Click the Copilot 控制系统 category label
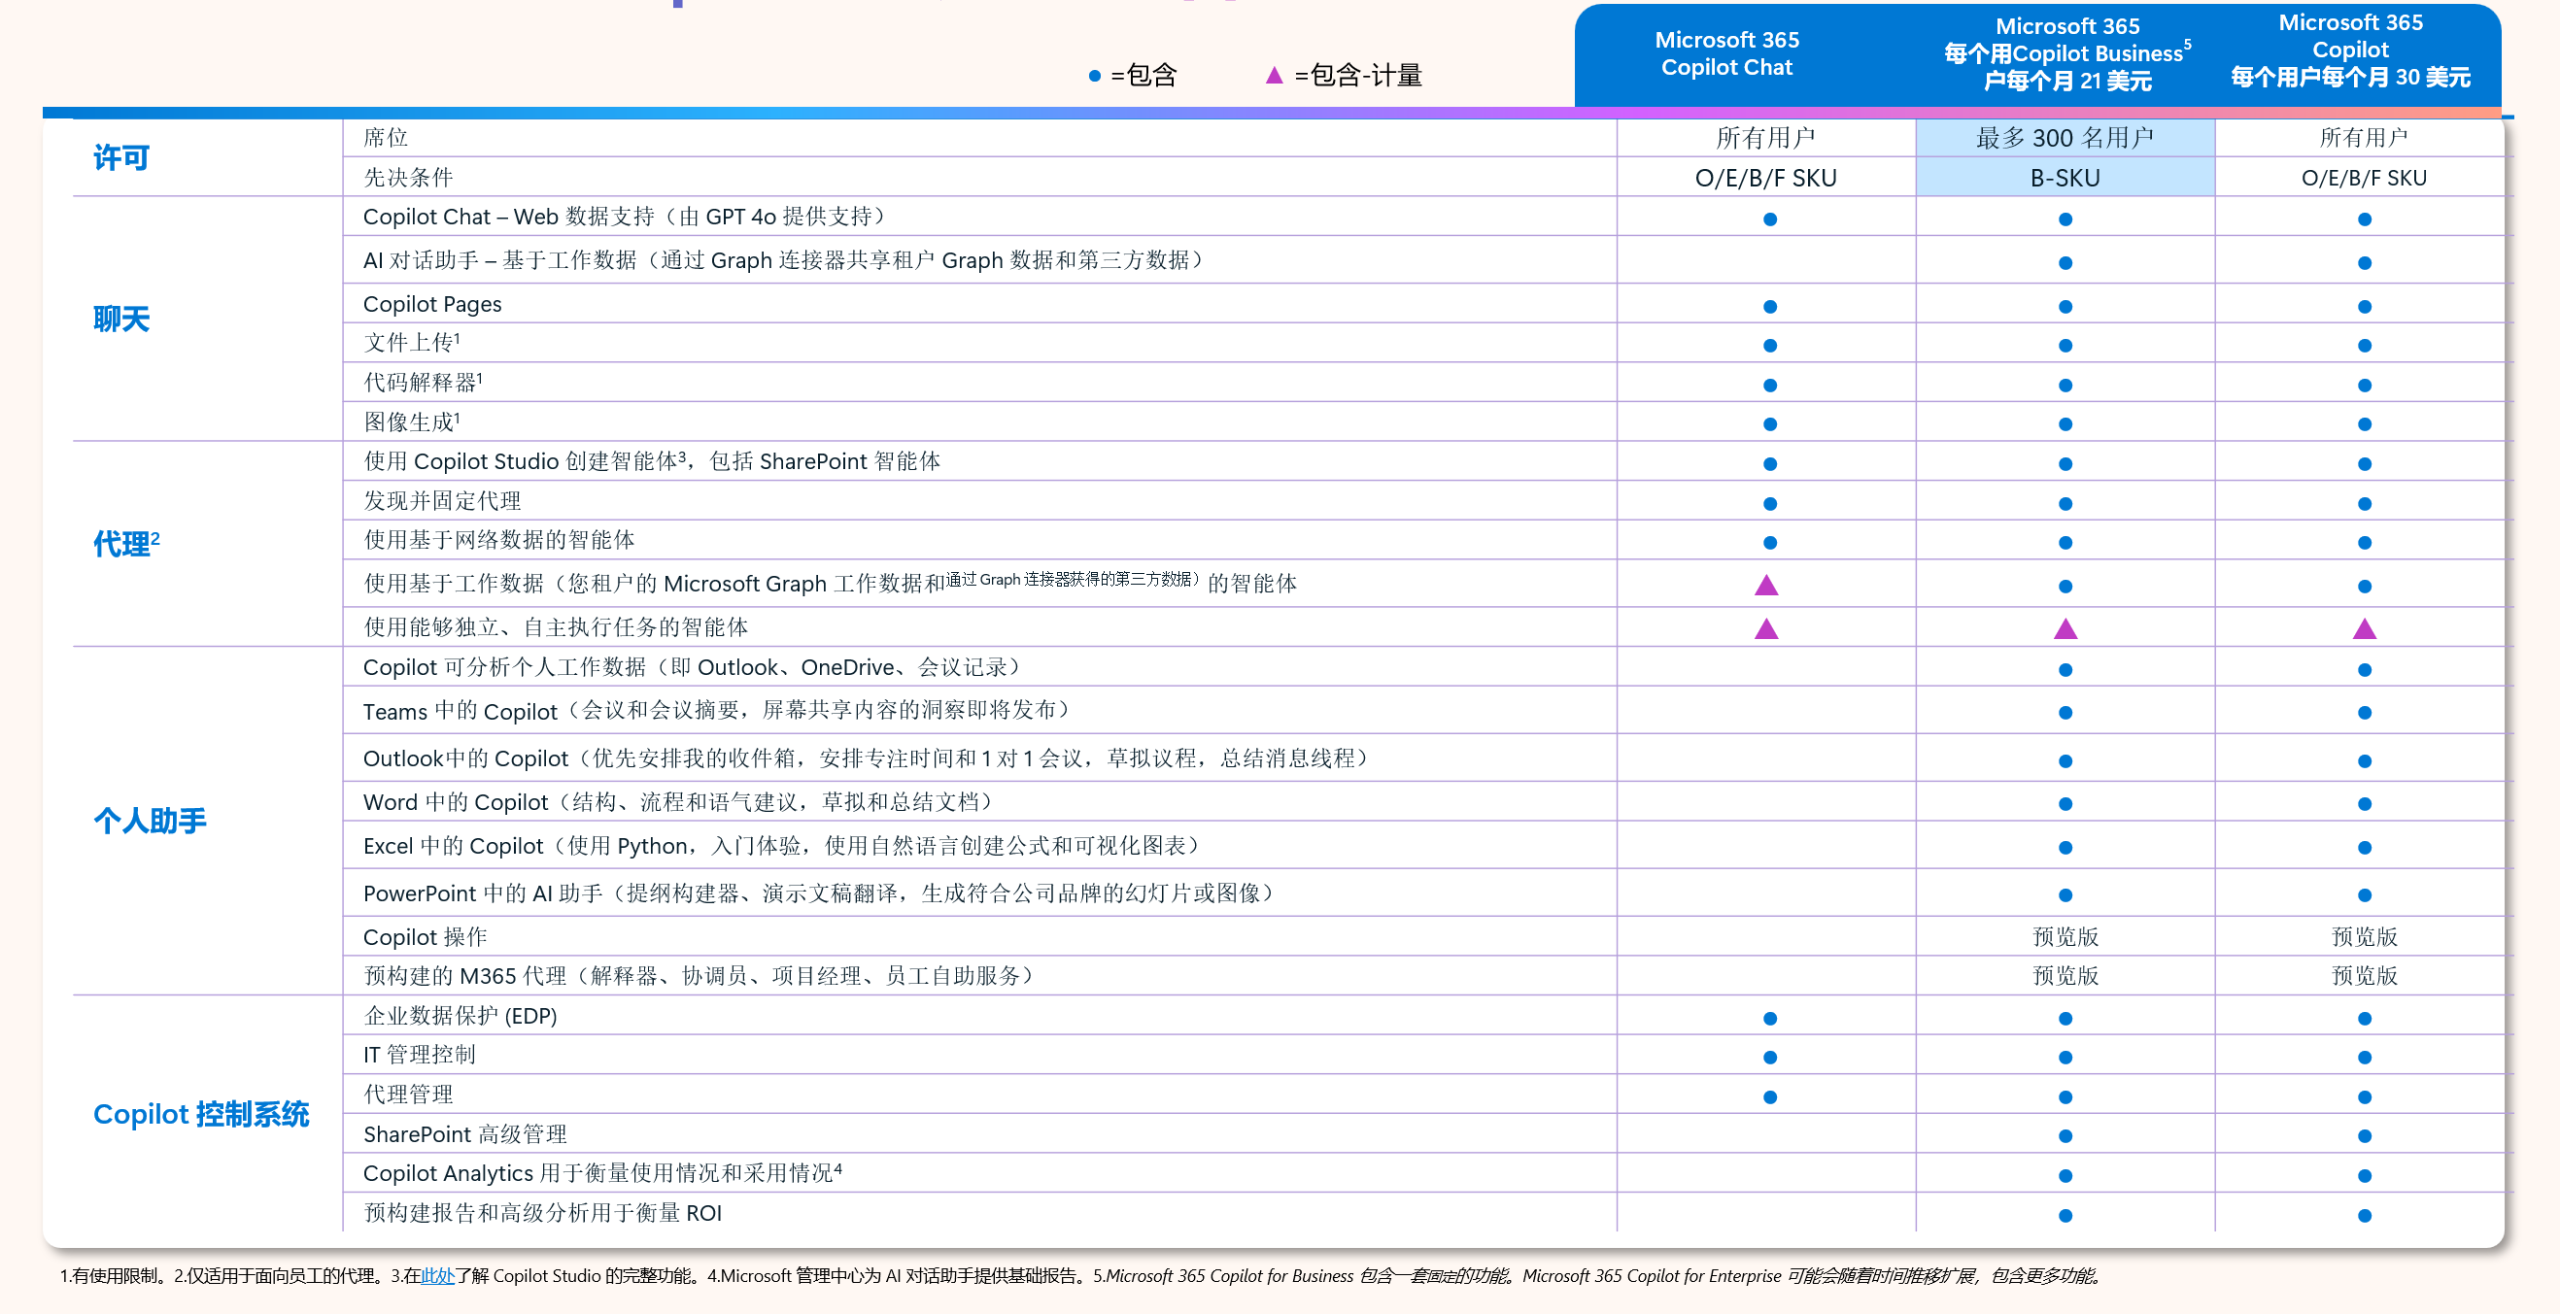Image resolution: width=2560 pixels, height=1314 pixels. pos(201,1114)
